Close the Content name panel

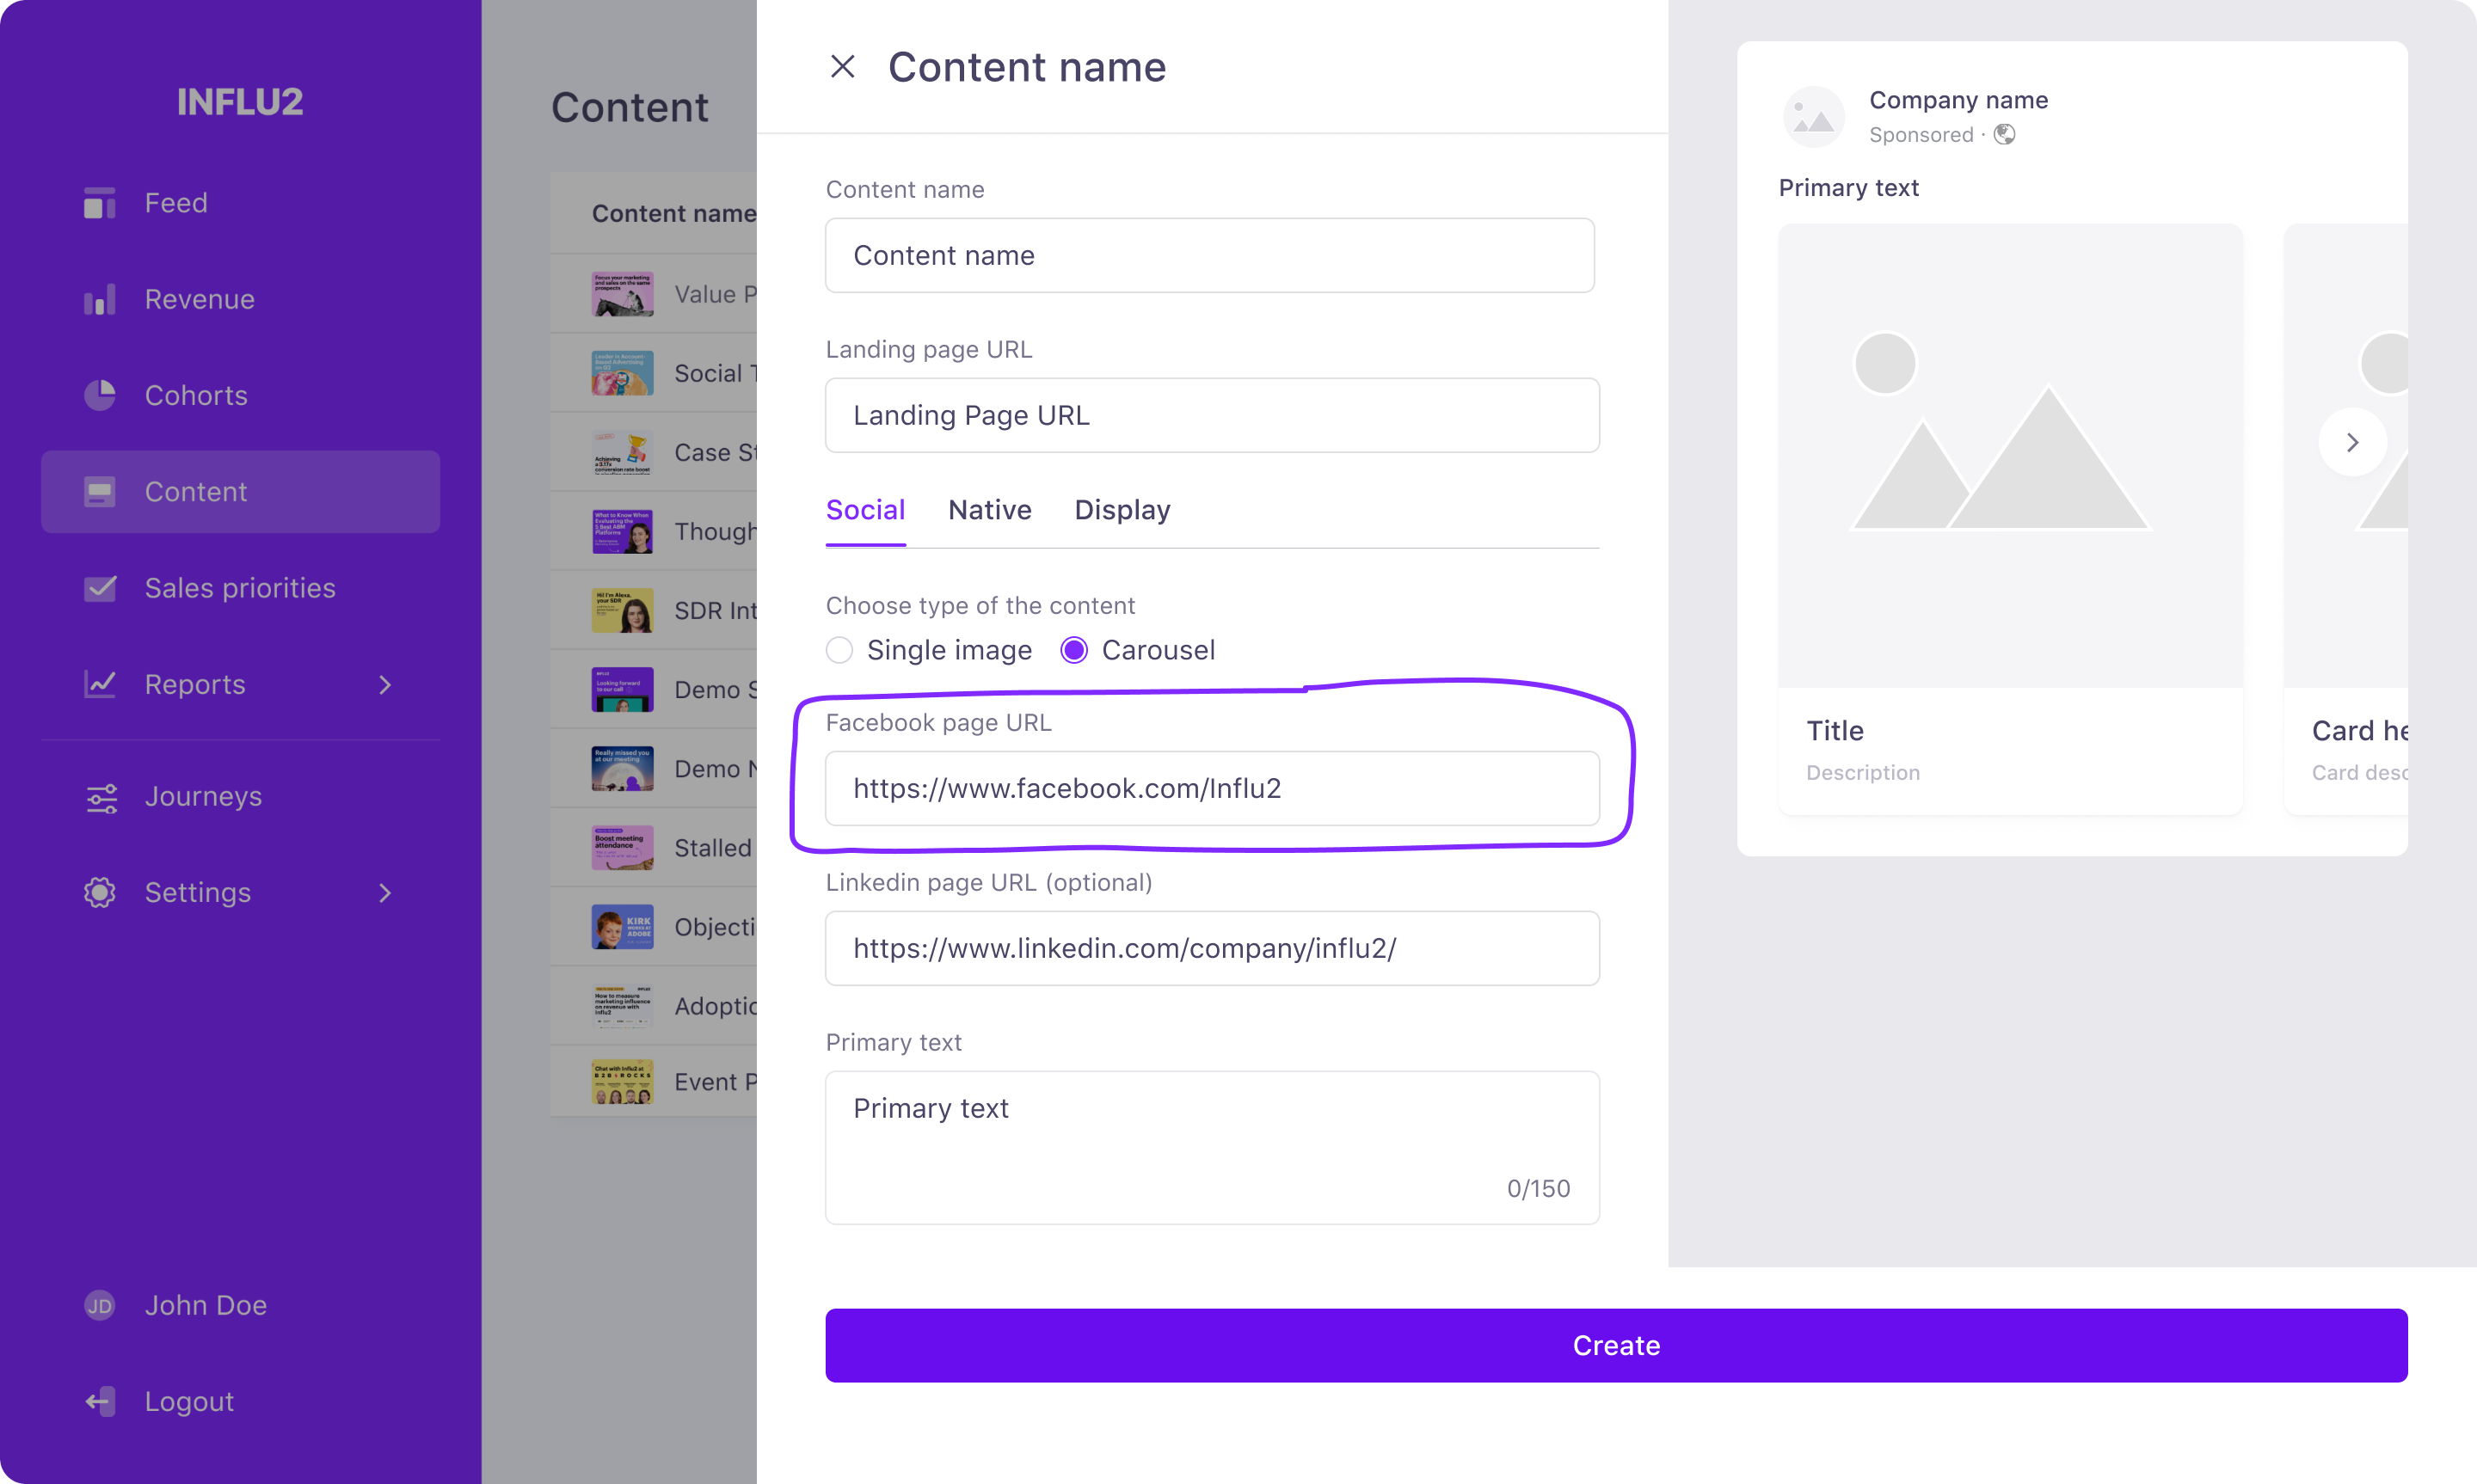(x=842, y=67)
